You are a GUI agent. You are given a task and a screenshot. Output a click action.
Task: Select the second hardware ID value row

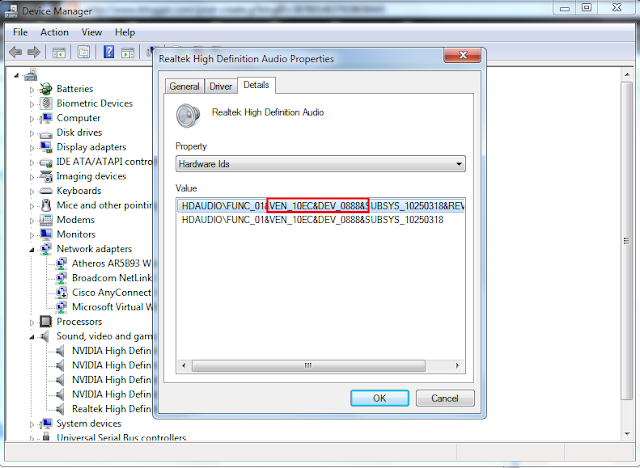[x=313, y=220]
